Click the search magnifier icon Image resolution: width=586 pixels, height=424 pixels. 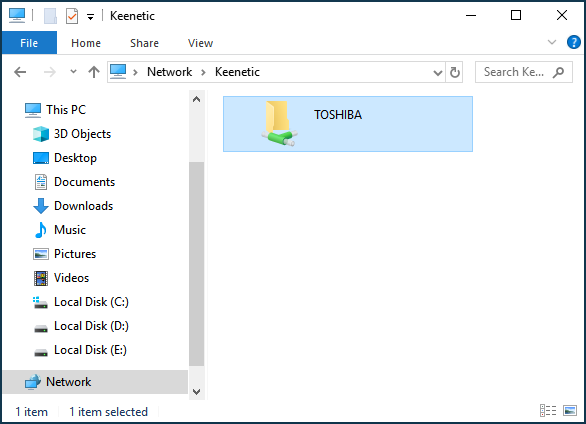pos(559,72)
